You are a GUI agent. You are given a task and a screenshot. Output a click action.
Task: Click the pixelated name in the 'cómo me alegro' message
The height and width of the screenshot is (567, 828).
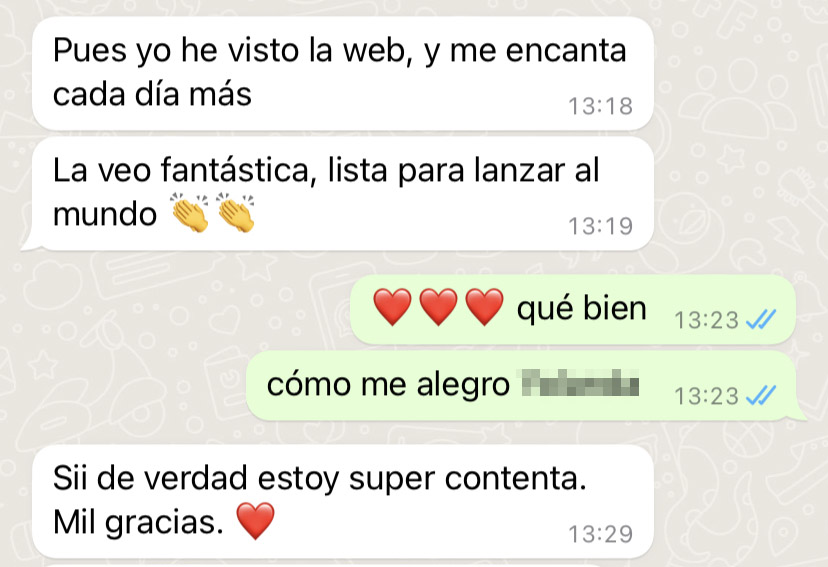point(580,383)
